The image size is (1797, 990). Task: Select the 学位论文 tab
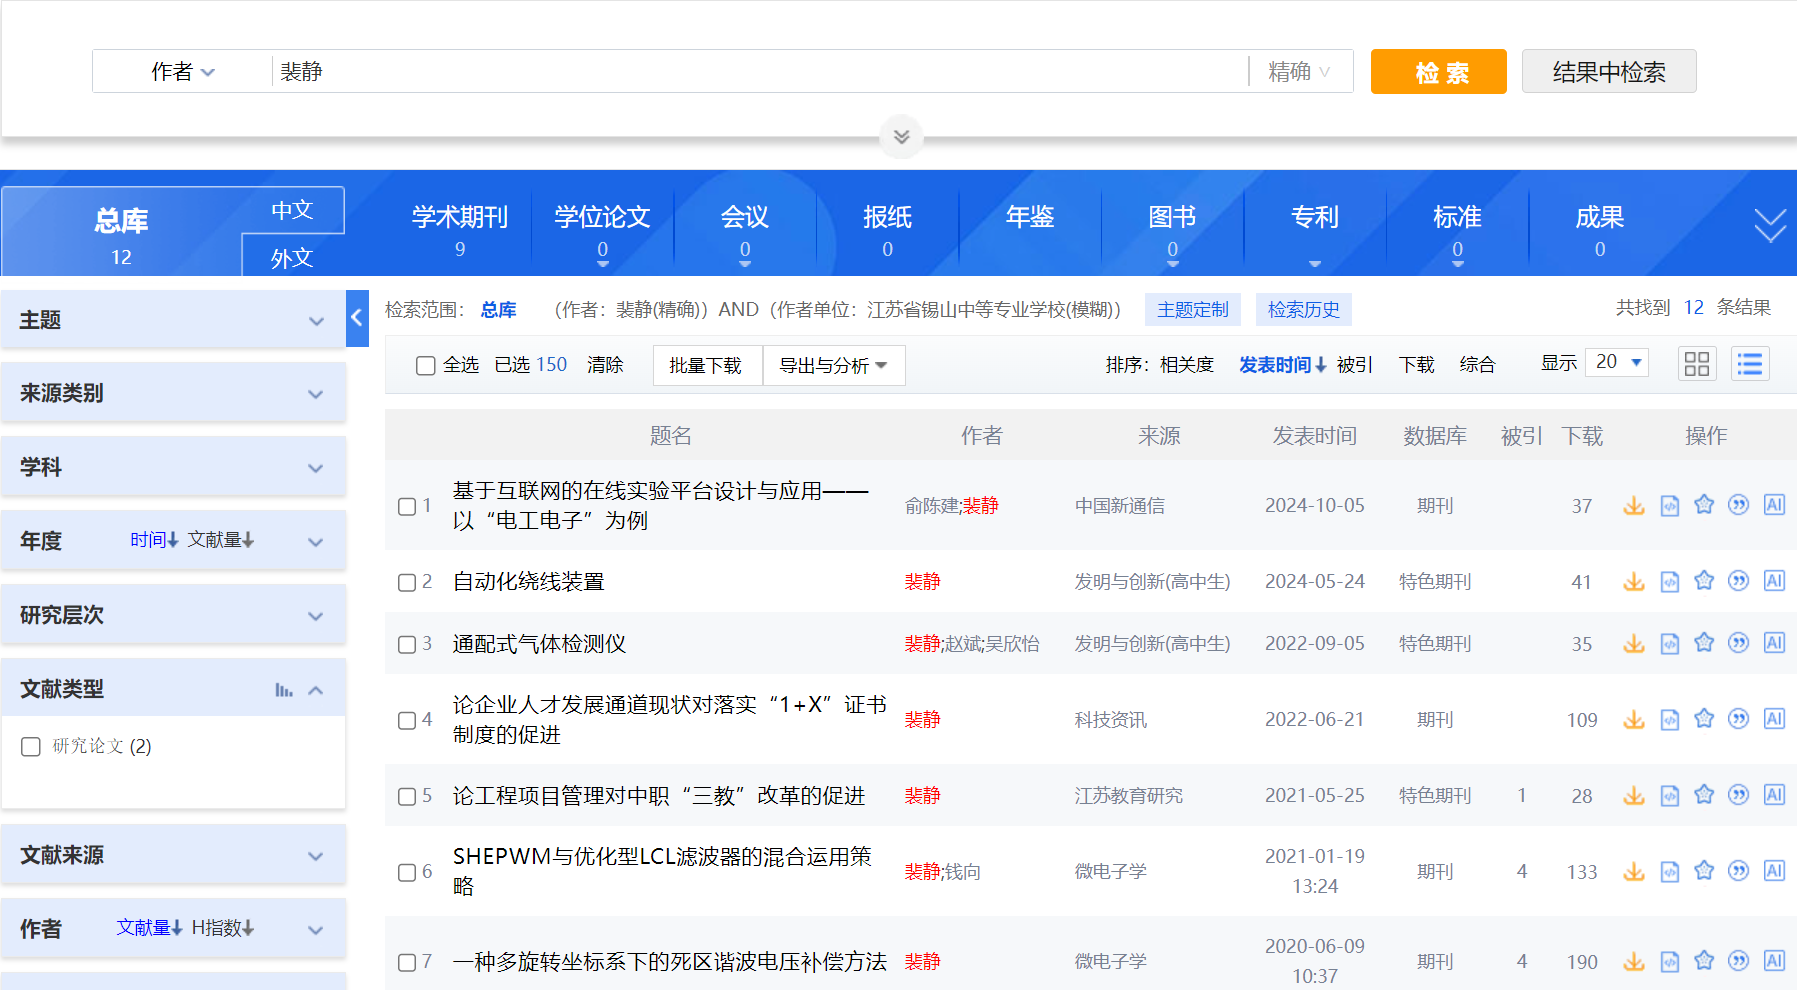(602, 228)
